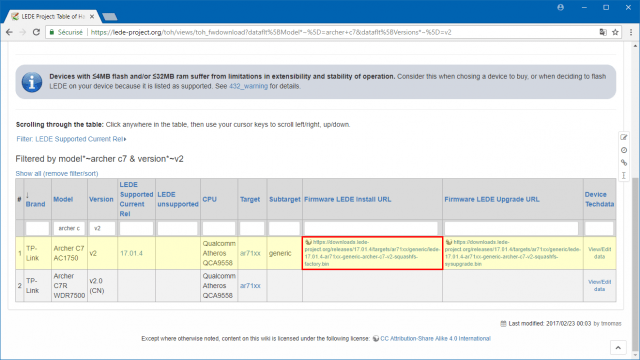Open View/Edit data for Archer C7 AC1750
The width and height of the screenshot is (640, 360).
coord(600,253)
